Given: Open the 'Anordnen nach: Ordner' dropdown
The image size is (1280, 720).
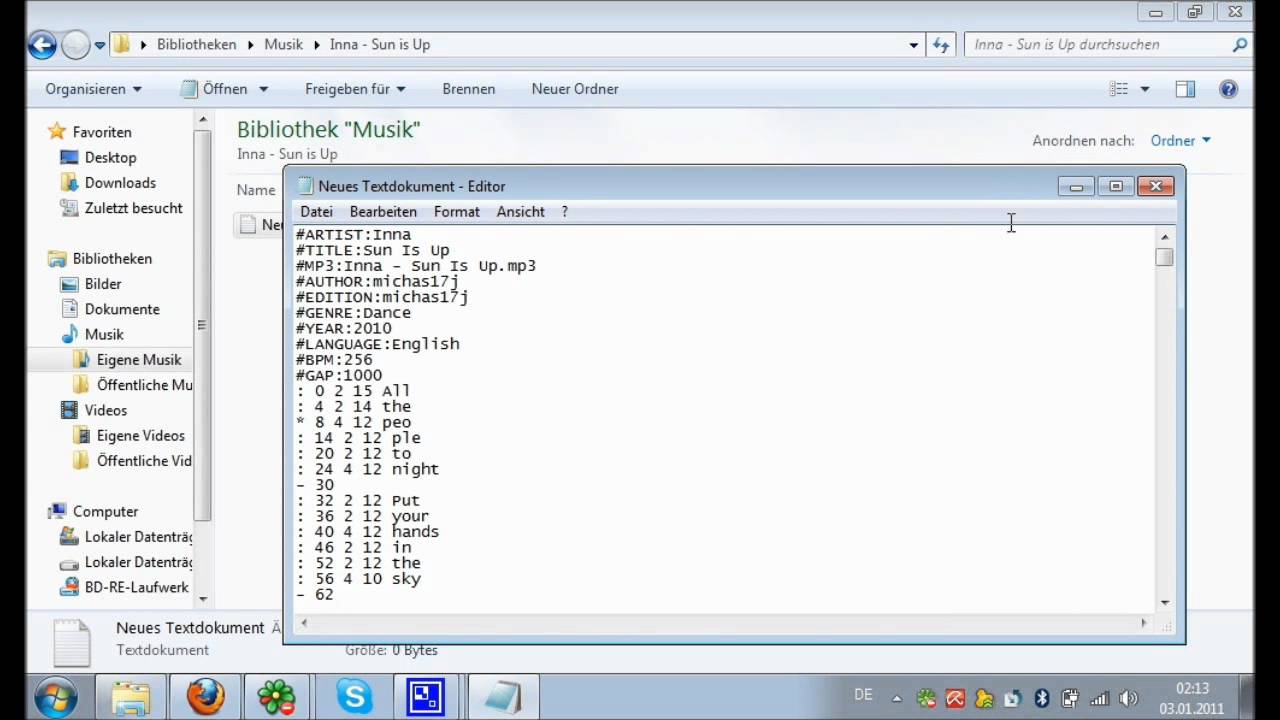Looking at the screenshot, I should coord(1180,141).
